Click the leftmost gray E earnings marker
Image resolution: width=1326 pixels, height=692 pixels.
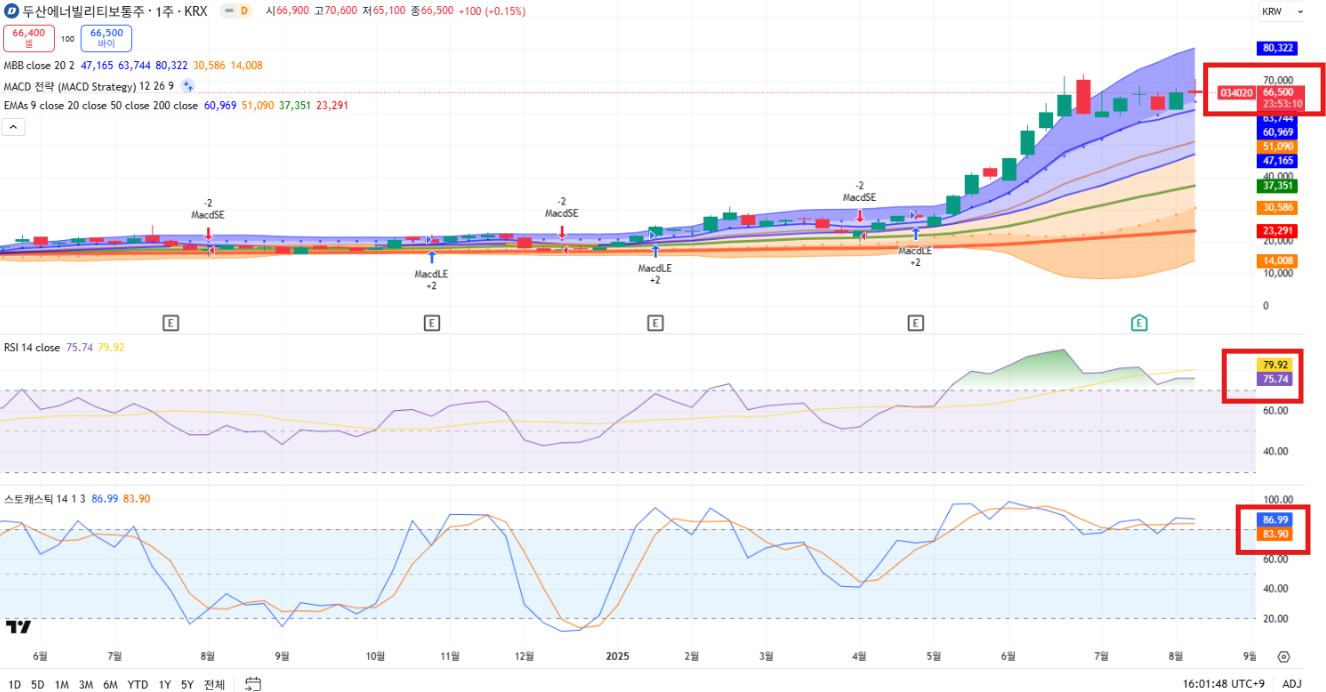click(171, 323)
